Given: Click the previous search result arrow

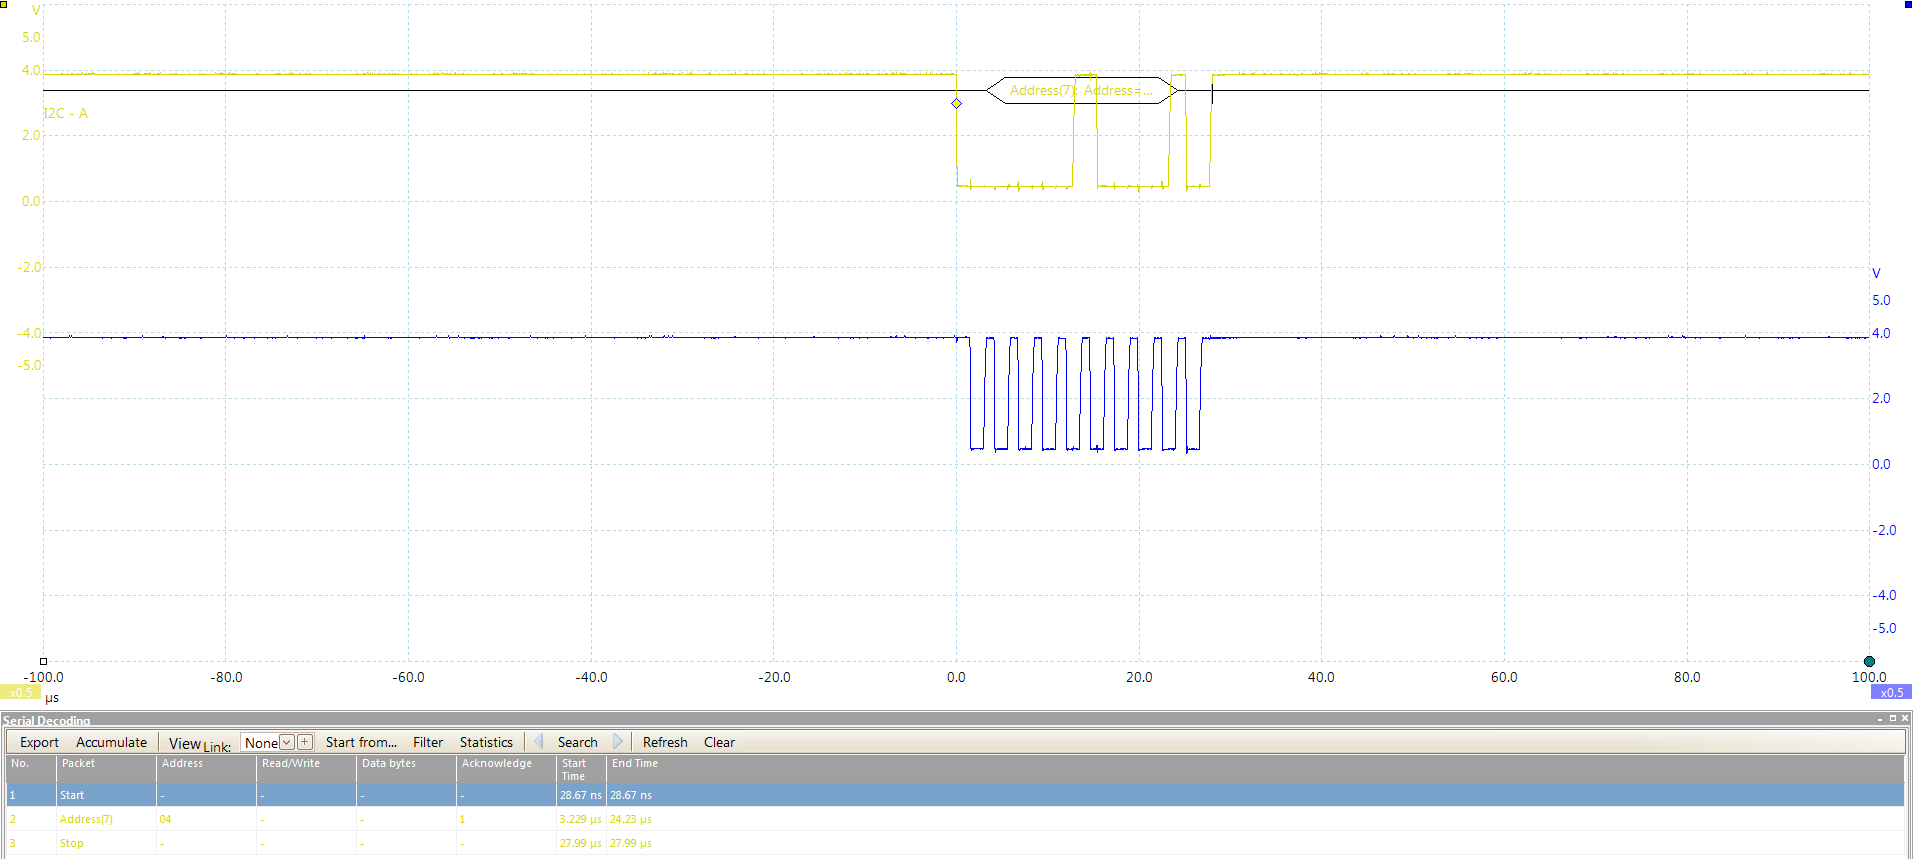Looking at the screenshot, I should tap(538, 742).
